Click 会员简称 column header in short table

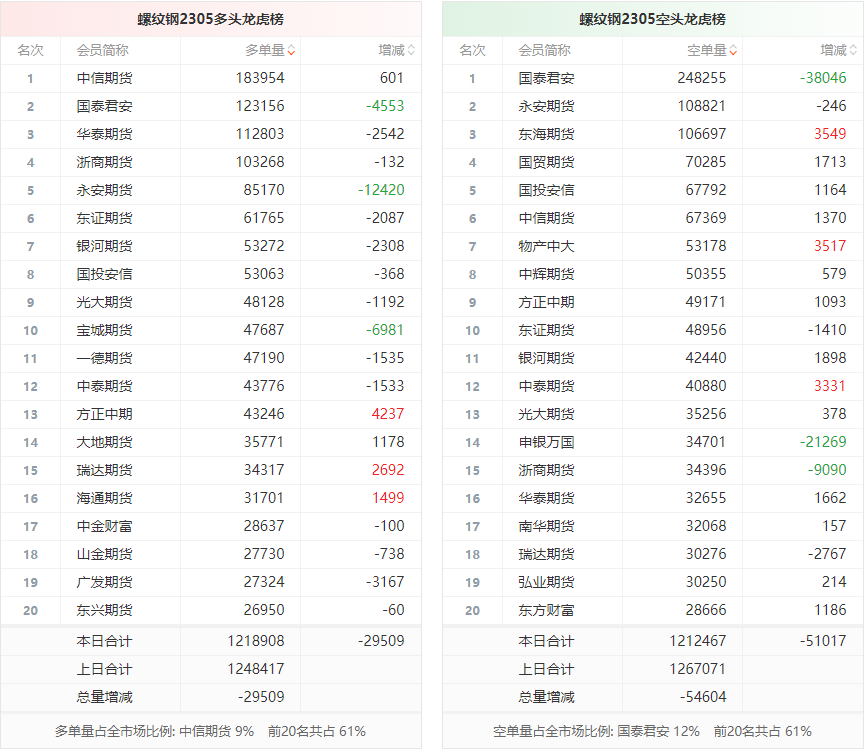pyautogui.click(x=545, y=50)
